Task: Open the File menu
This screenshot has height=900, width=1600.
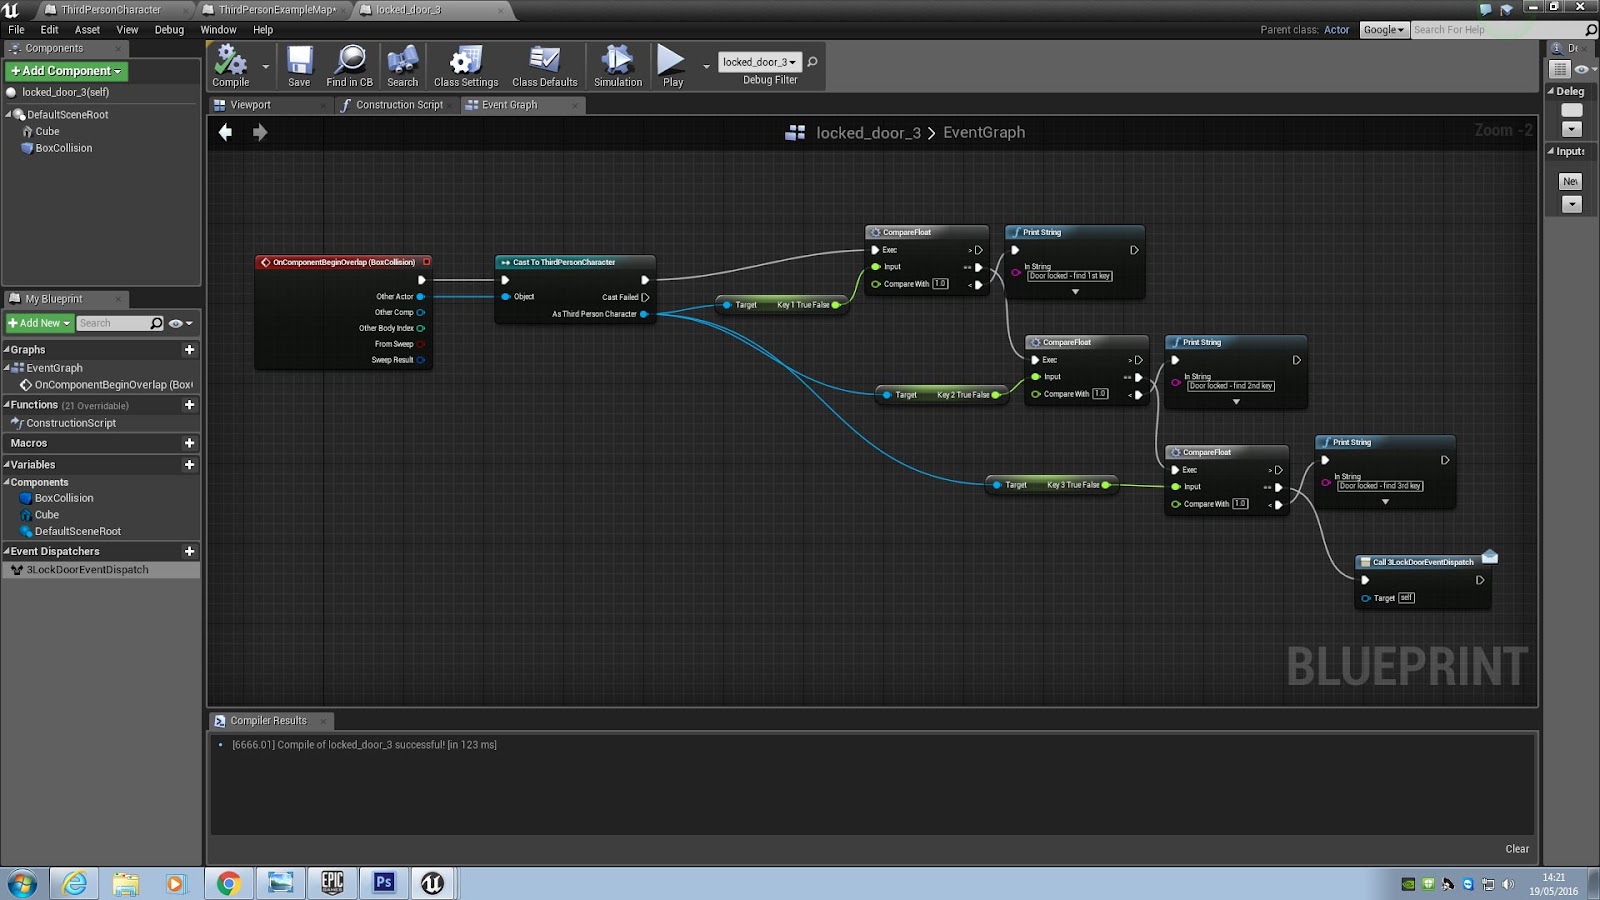Action: pyautogui.click(x=16, y=30)
